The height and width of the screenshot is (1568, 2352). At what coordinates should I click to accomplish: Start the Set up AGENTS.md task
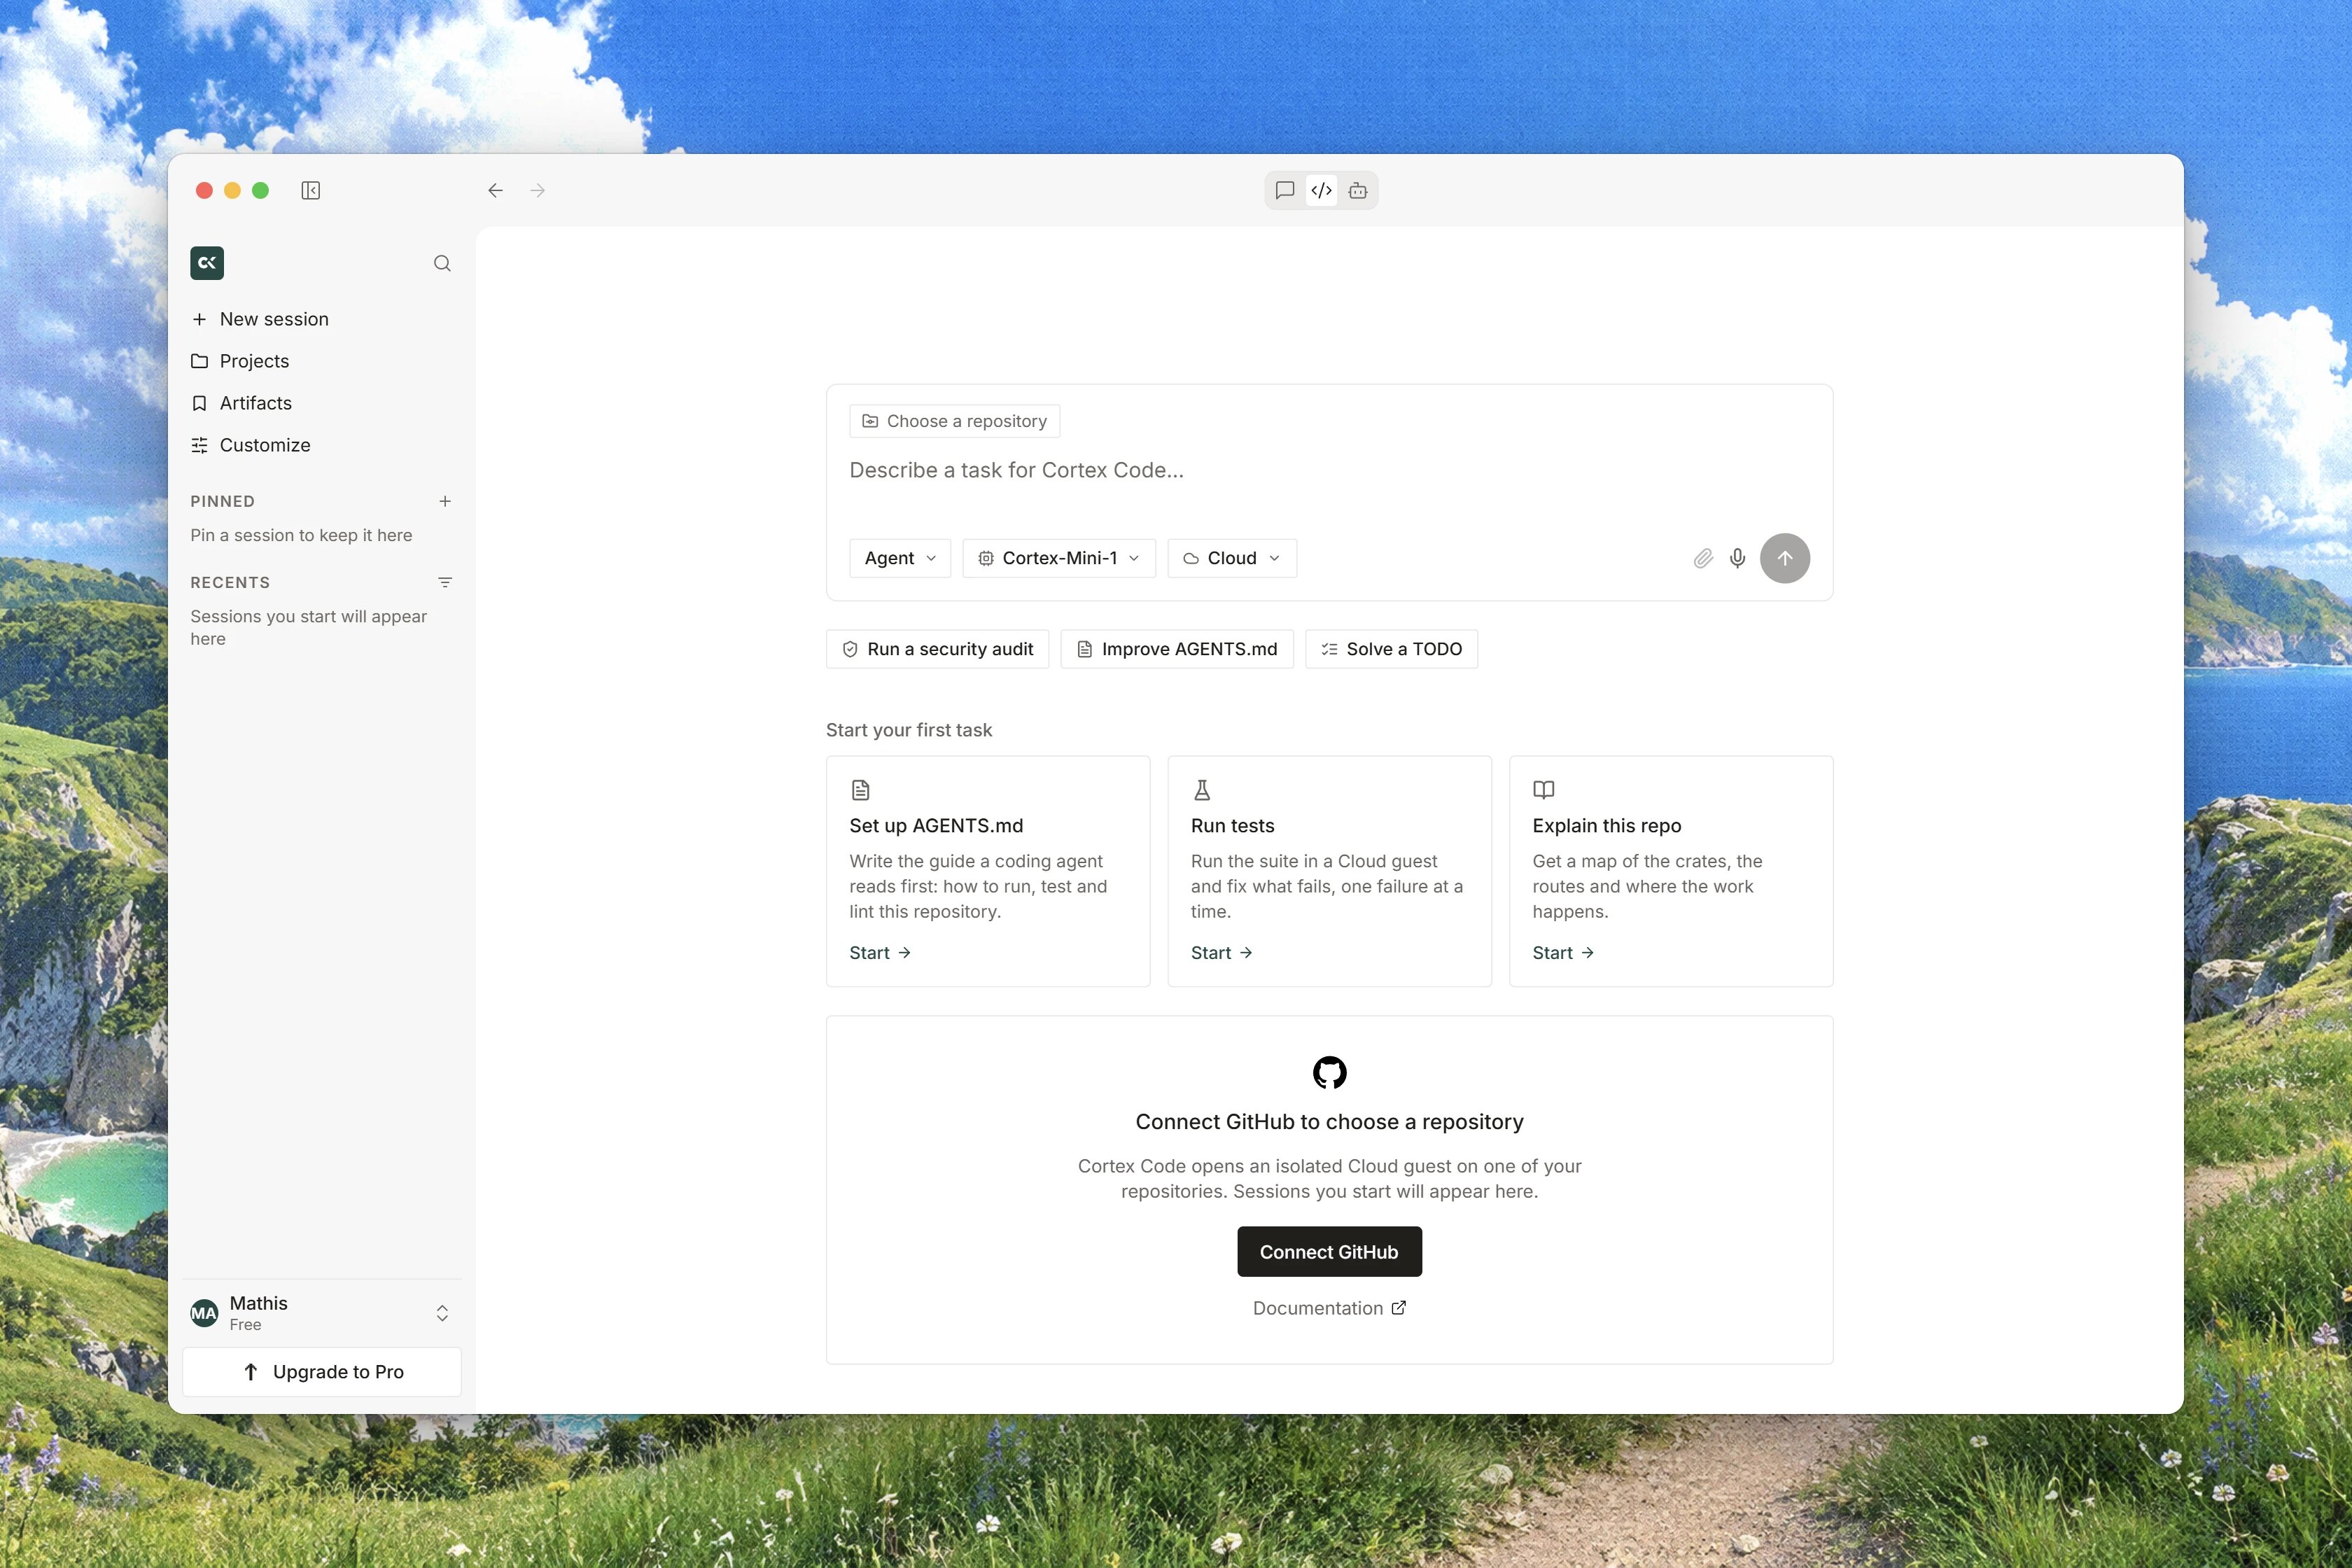pos(880,953)
